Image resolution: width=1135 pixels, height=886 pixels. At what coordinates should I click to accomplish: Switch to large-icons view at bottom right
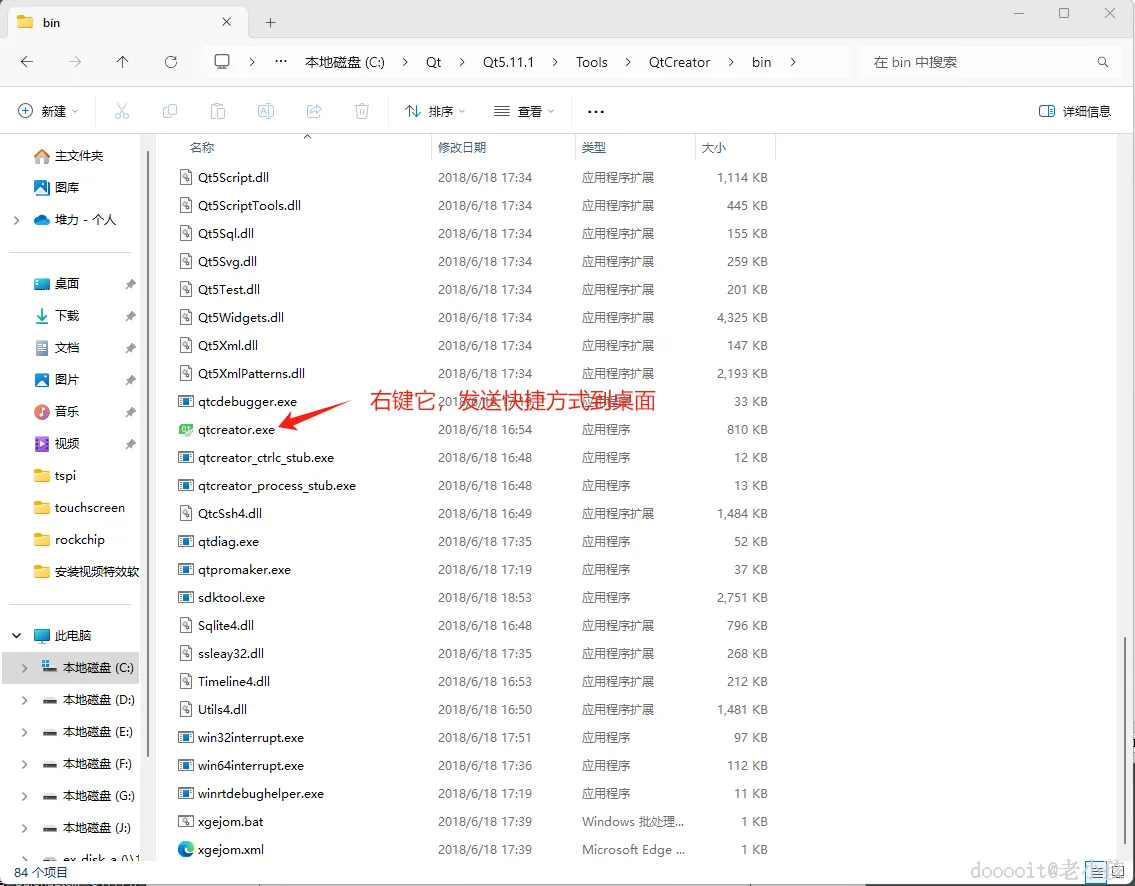(1117, 873)
